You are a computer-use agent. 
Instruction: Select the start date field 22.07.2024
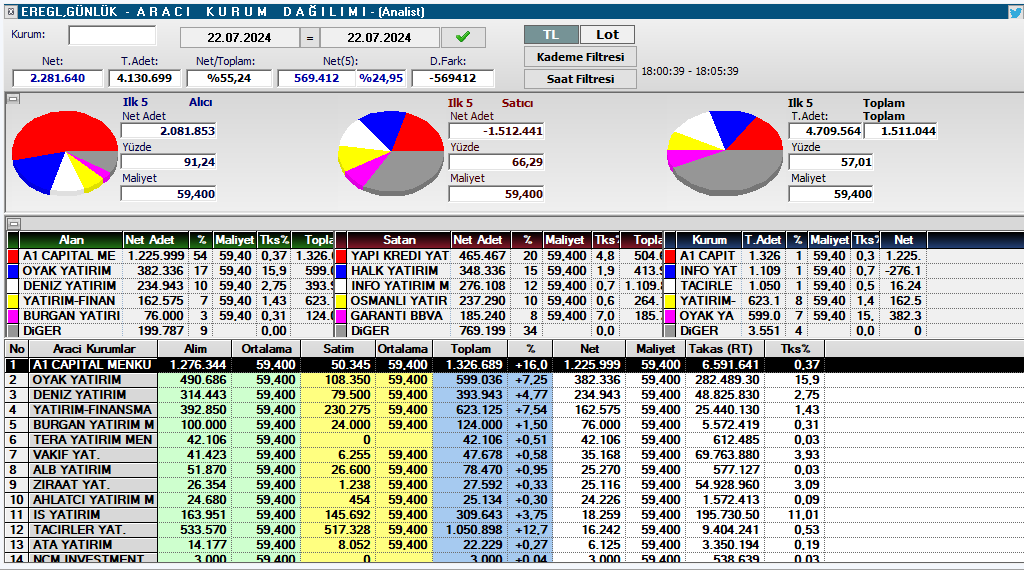point(239,38)
